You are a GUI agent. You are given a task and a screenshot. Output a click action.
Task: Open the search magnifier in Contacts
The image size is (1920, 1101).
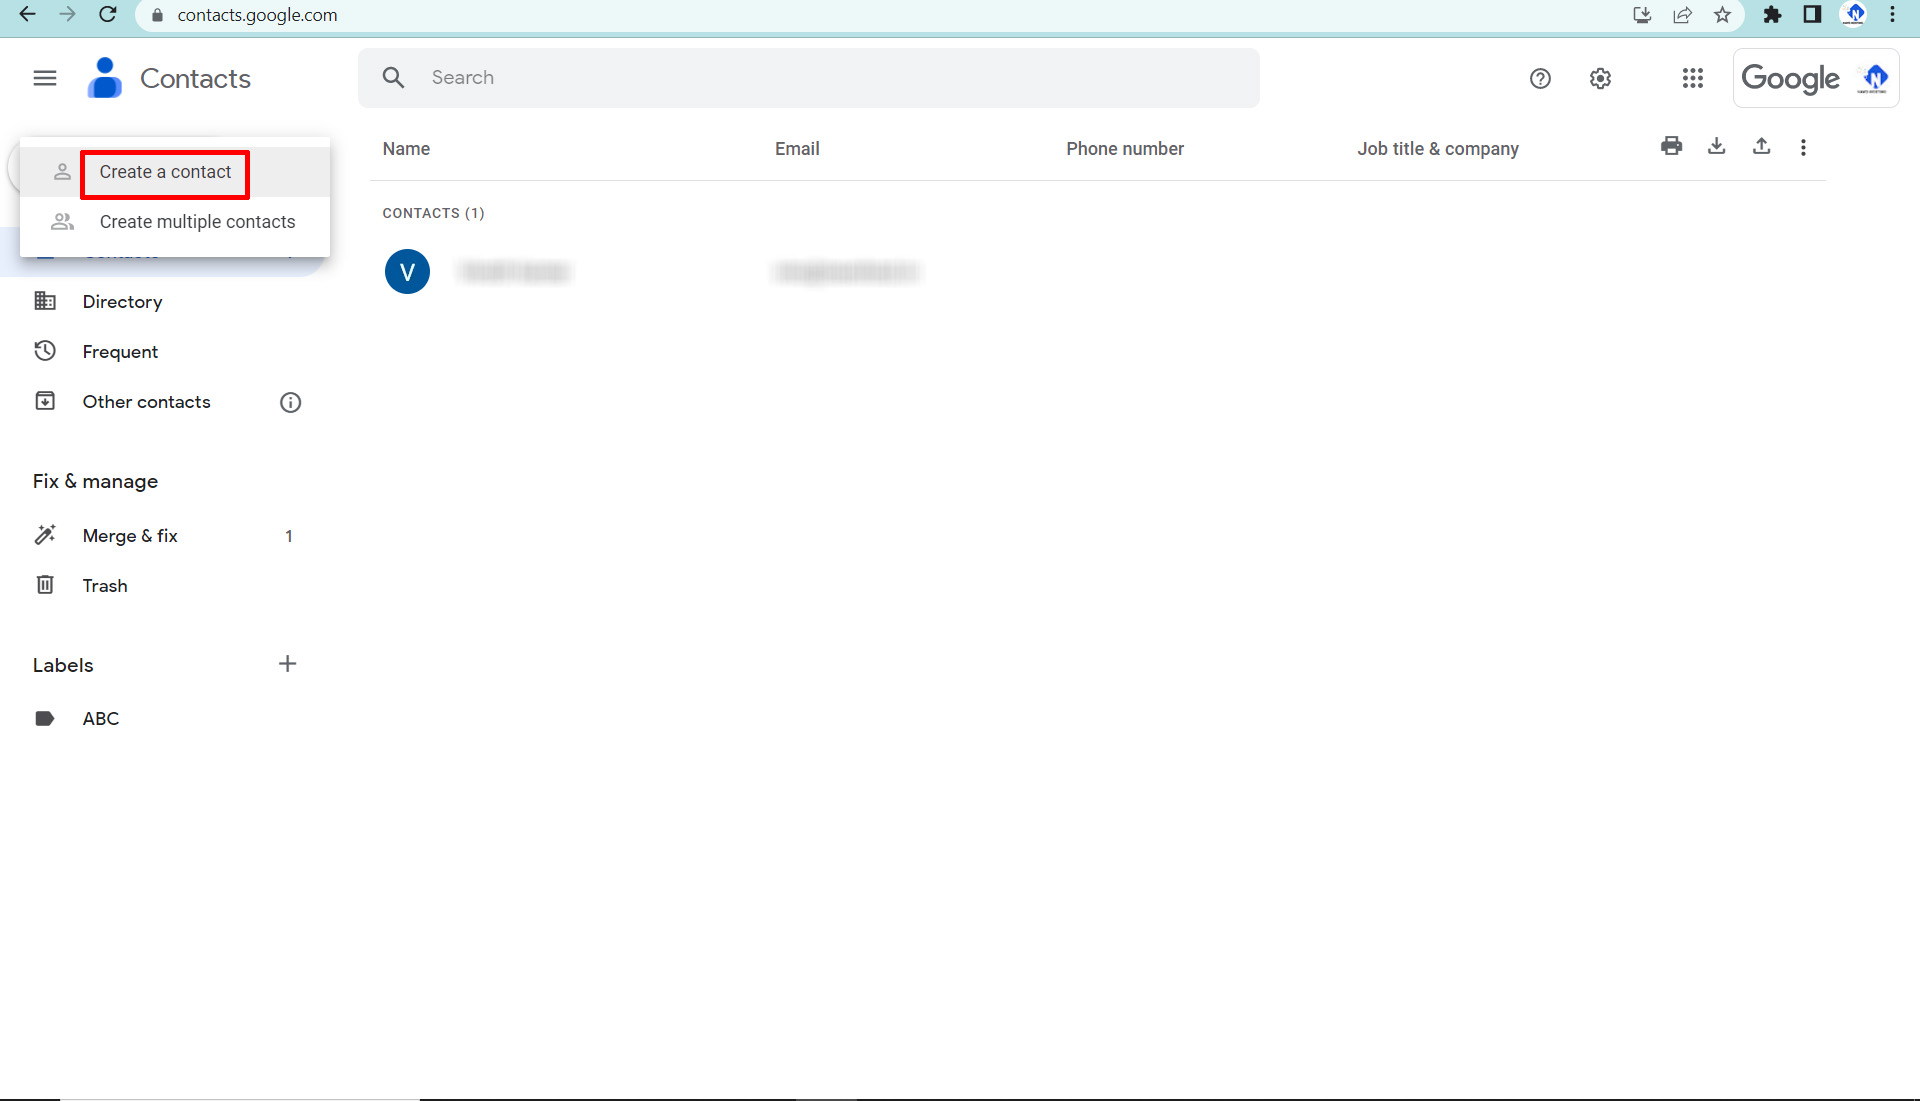(x=393, y=77)
